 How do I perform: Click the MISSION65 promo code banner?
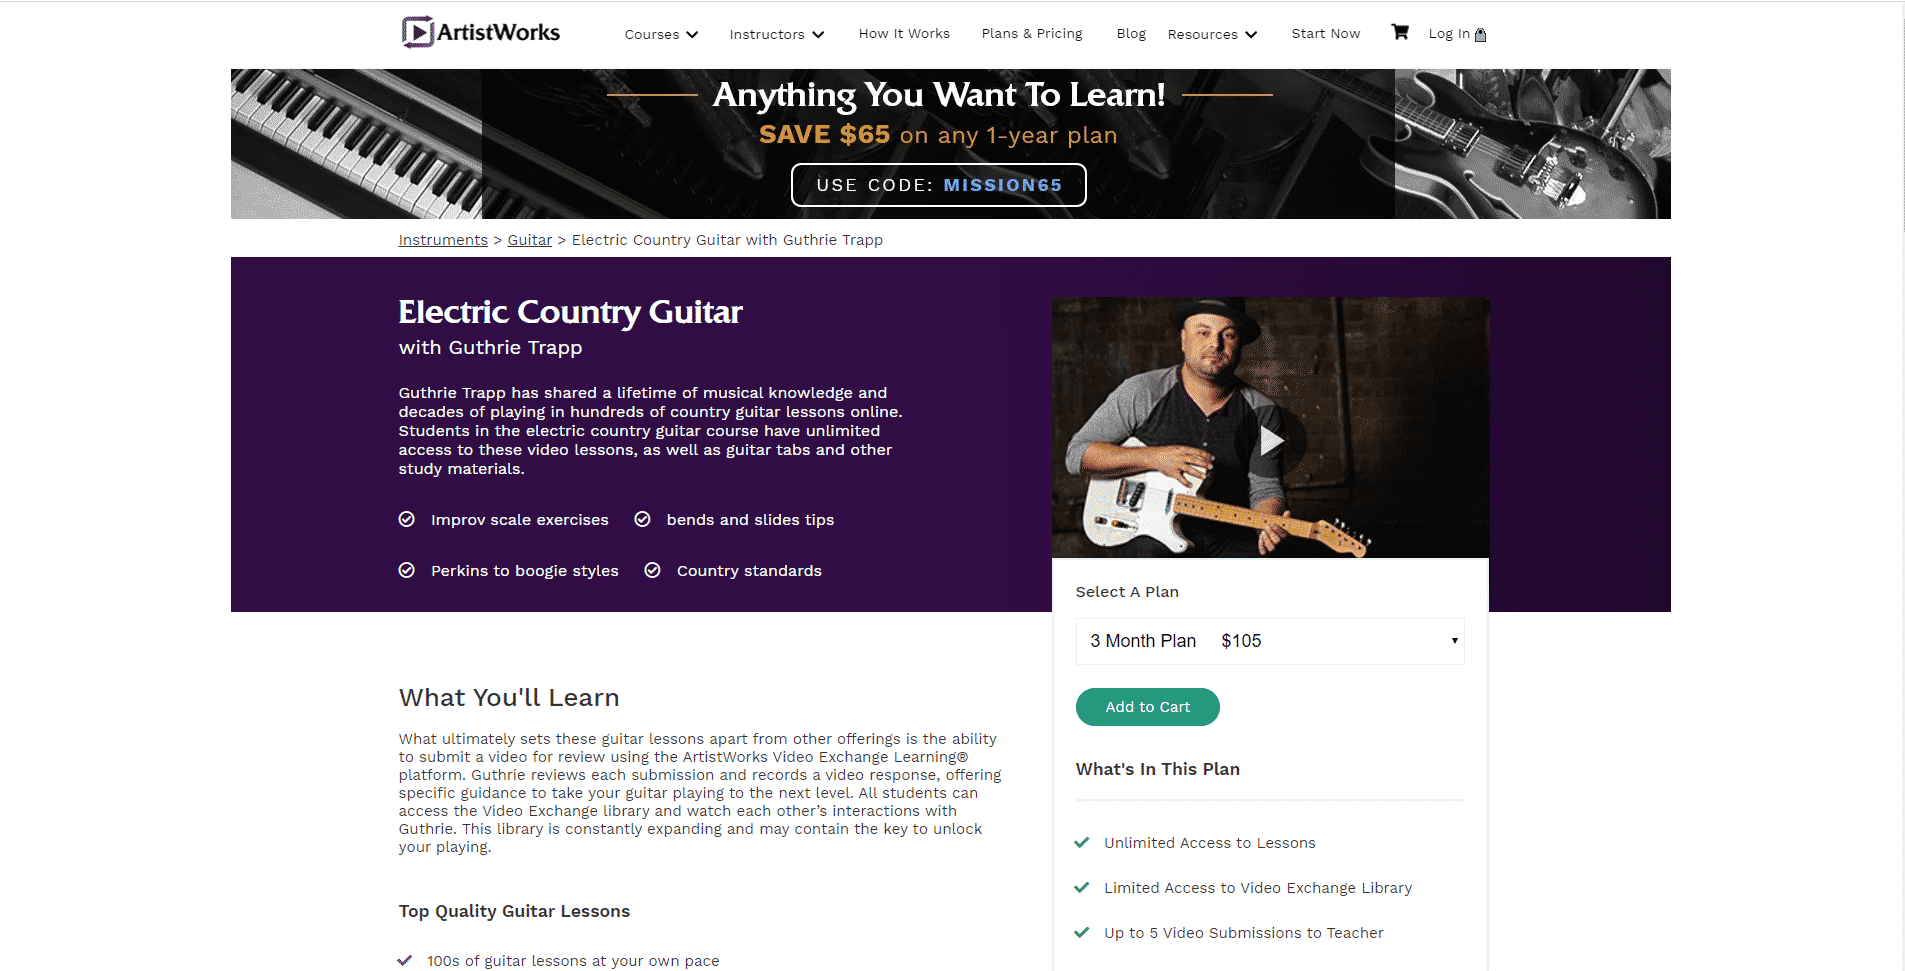[x=939, y=185]
